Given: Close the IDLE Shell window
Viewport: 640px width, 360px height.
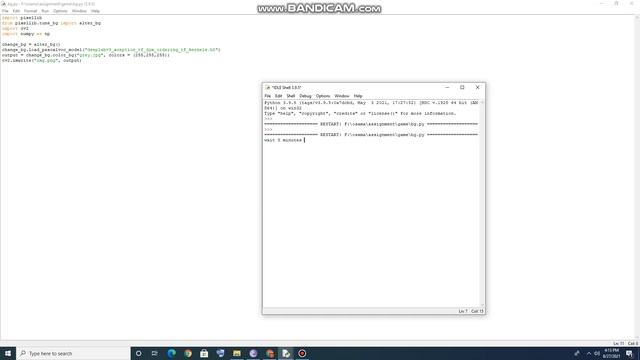Looking at the screenshot, I should [x=478, y=87].
